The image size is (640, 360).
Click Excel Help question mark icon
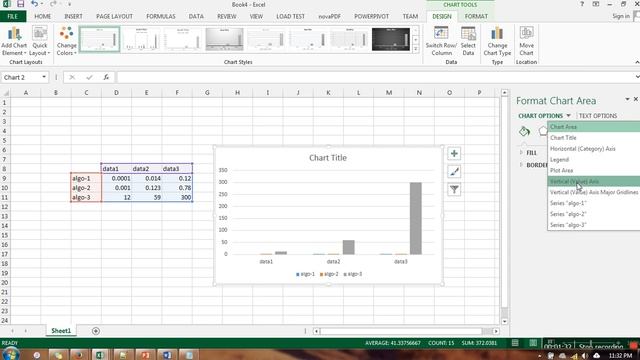tap(582, 4)
